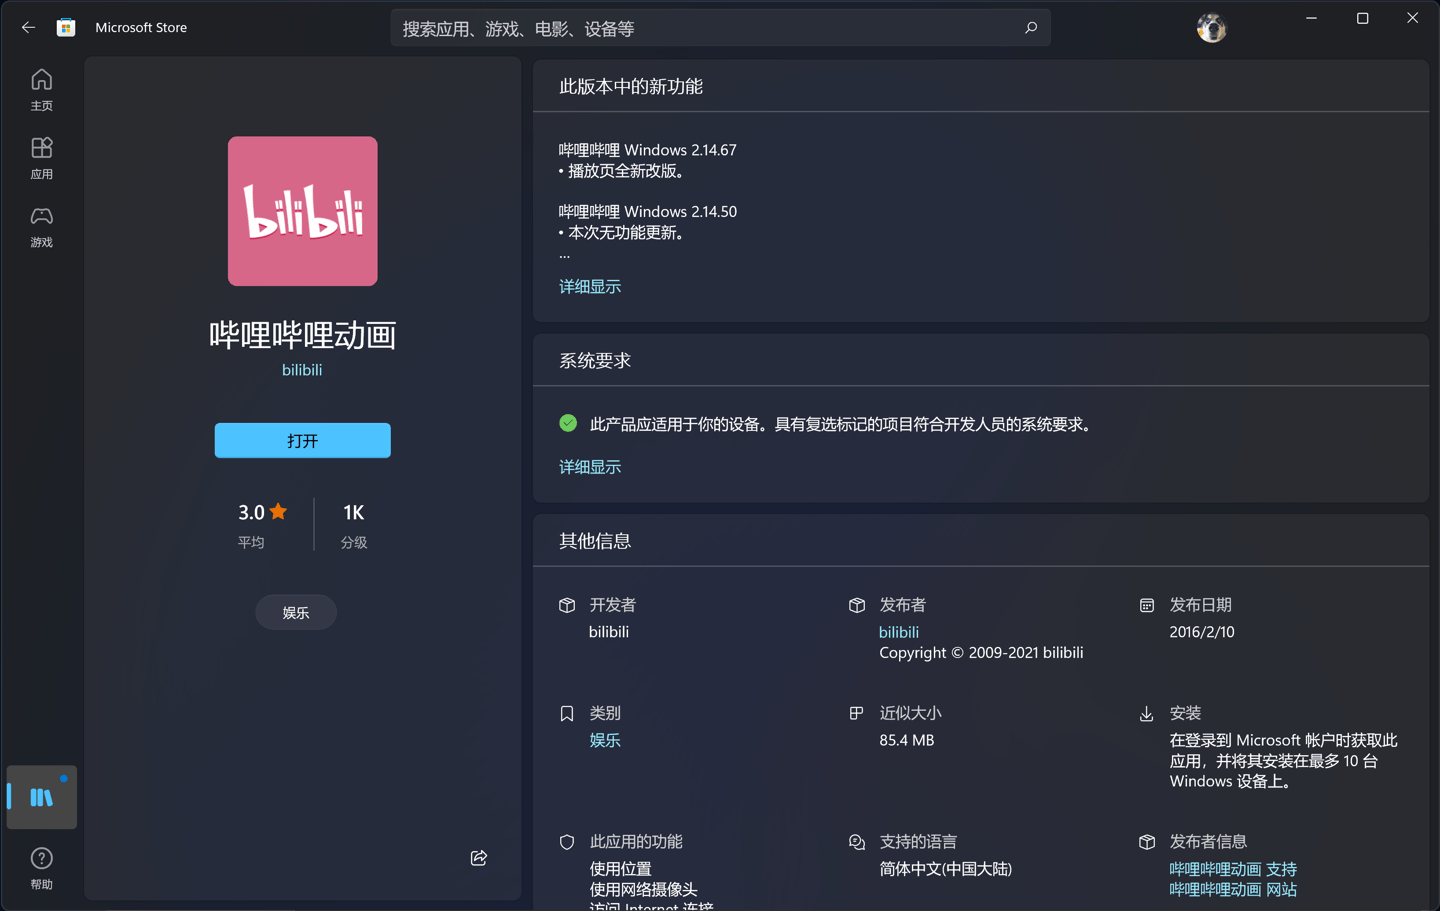Click inside the search input field
Screen dimensions: 1440x911
click(700, 28)
